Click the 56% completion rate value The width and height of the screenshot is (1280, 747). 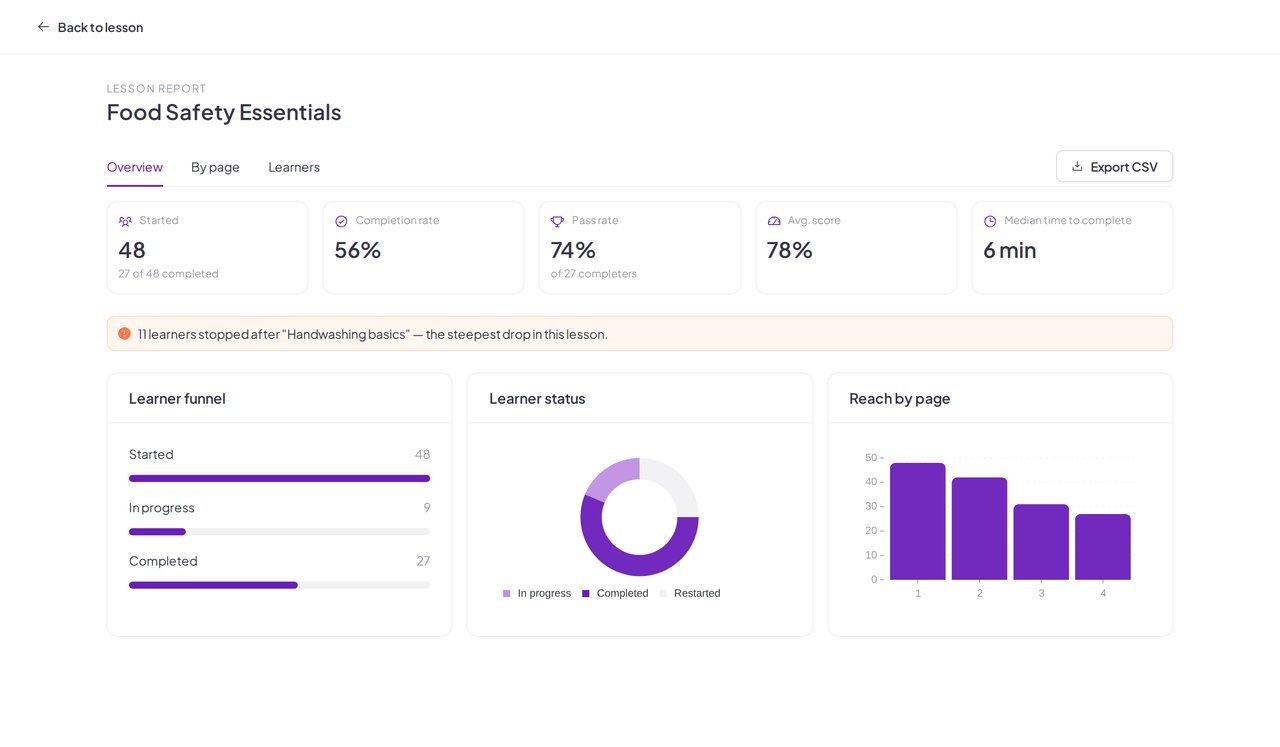pos(358,250)
